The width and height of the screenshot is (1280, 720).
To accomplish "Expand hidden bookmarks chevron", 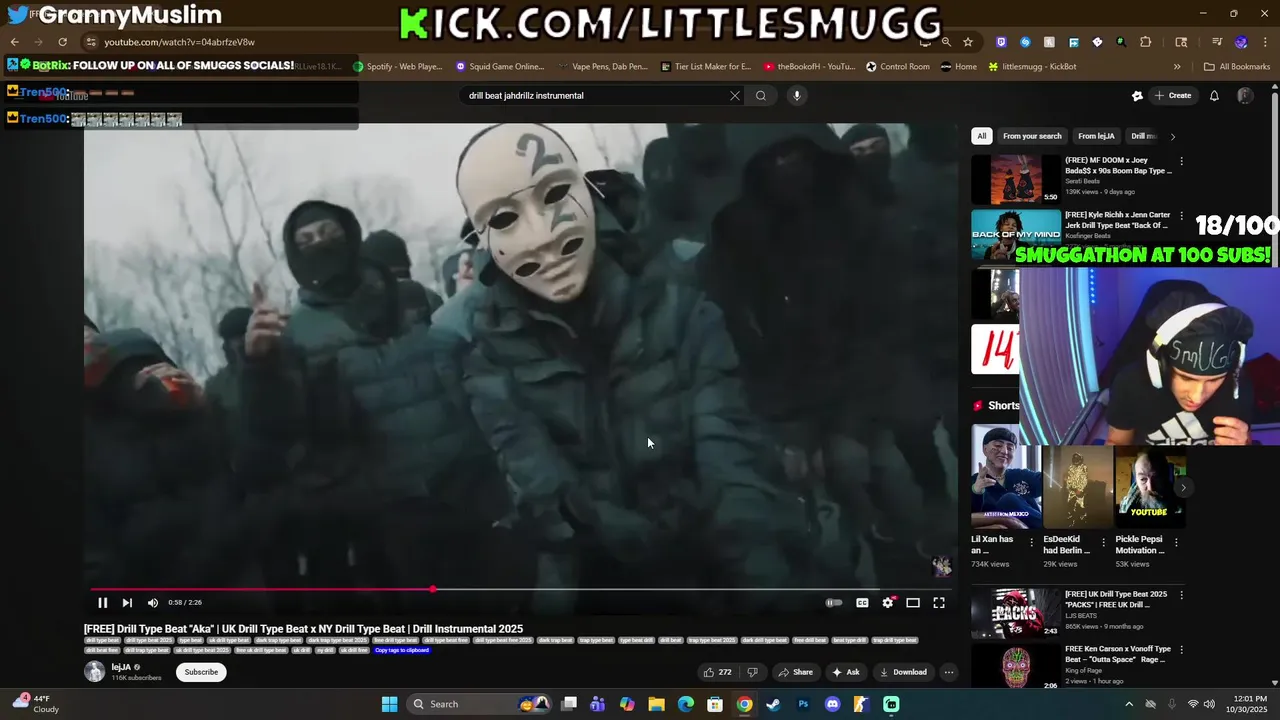I will coord(1177,67).
